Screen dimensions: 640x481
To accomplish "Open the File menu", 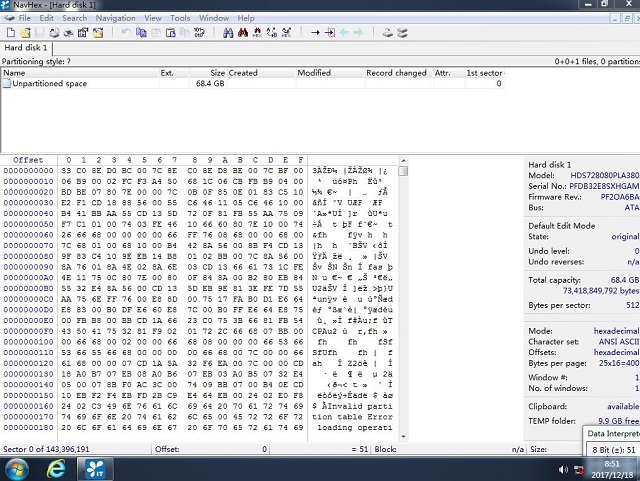I will tap(24, 18).
